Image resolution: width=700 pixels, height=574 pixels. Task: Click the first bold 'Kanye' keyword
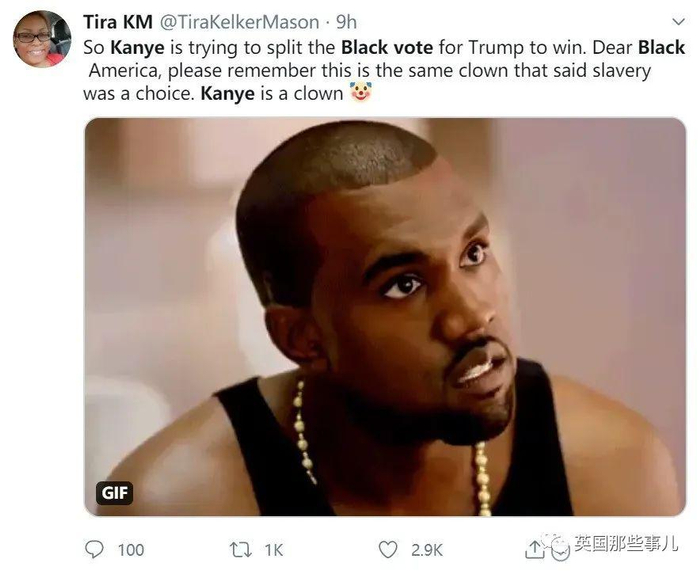tap(138, 48)
